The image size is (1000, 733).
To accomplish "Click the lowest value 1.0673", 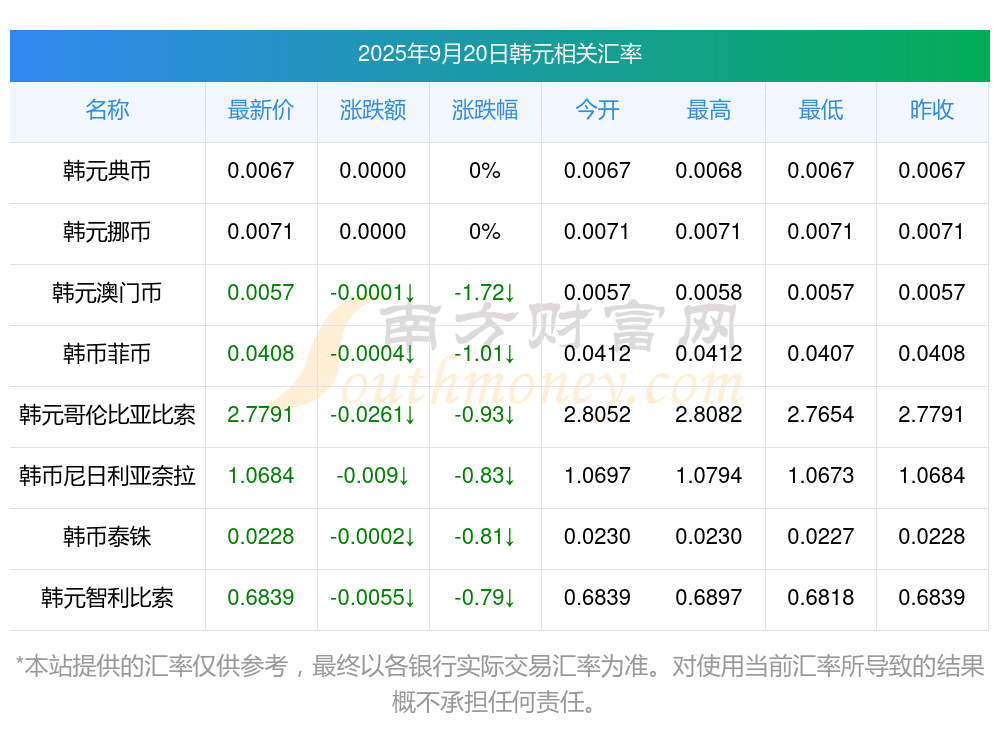I will point(821,476).
